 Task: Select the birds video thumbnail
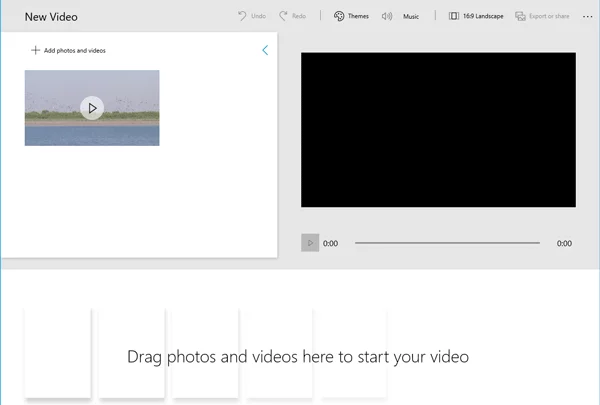coord(92,108)
